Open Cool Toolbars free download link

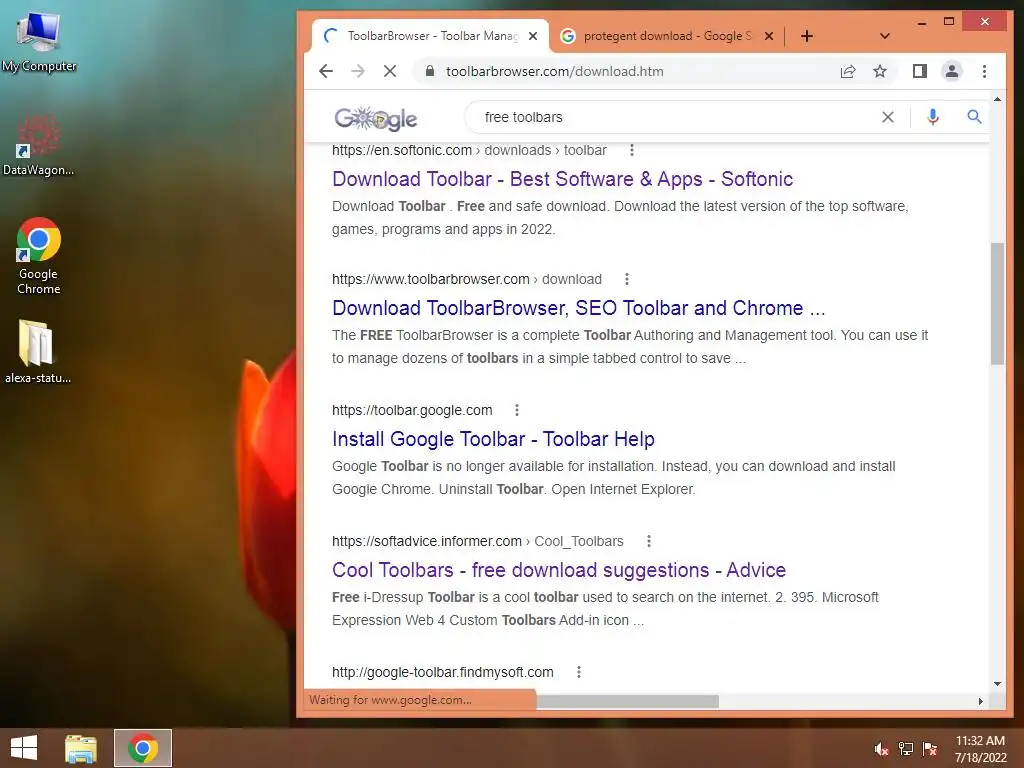click(x=559, y=570)
